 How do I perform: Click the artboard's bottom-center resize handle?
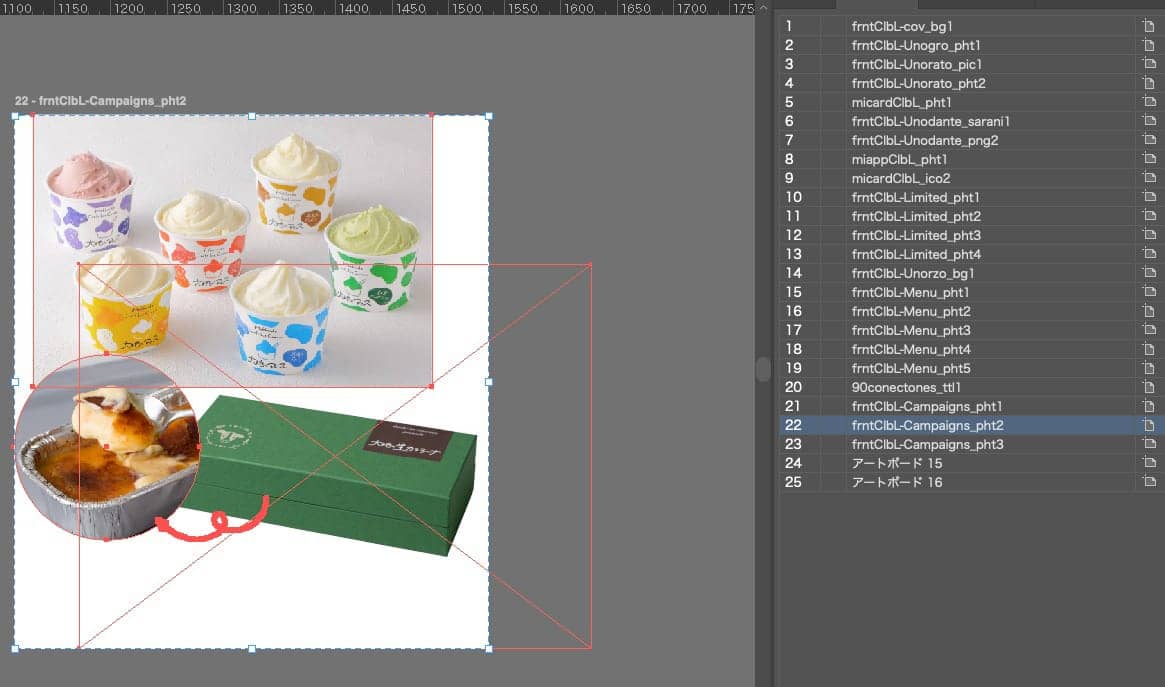[252, 648]
